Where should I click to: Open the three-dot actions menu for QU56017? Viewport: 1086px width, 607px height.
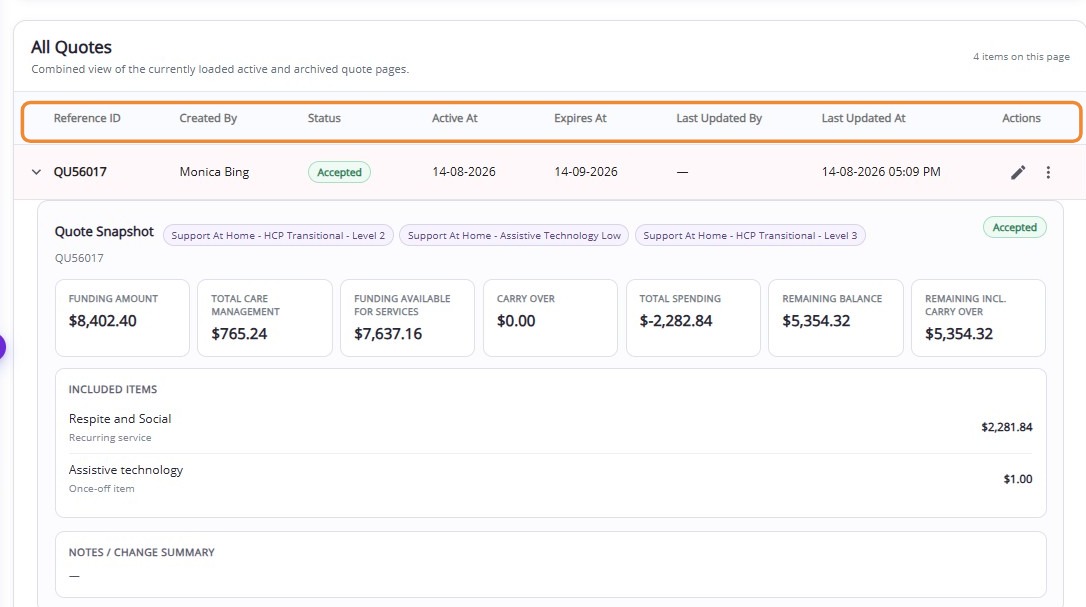(x=1048, y=173)
